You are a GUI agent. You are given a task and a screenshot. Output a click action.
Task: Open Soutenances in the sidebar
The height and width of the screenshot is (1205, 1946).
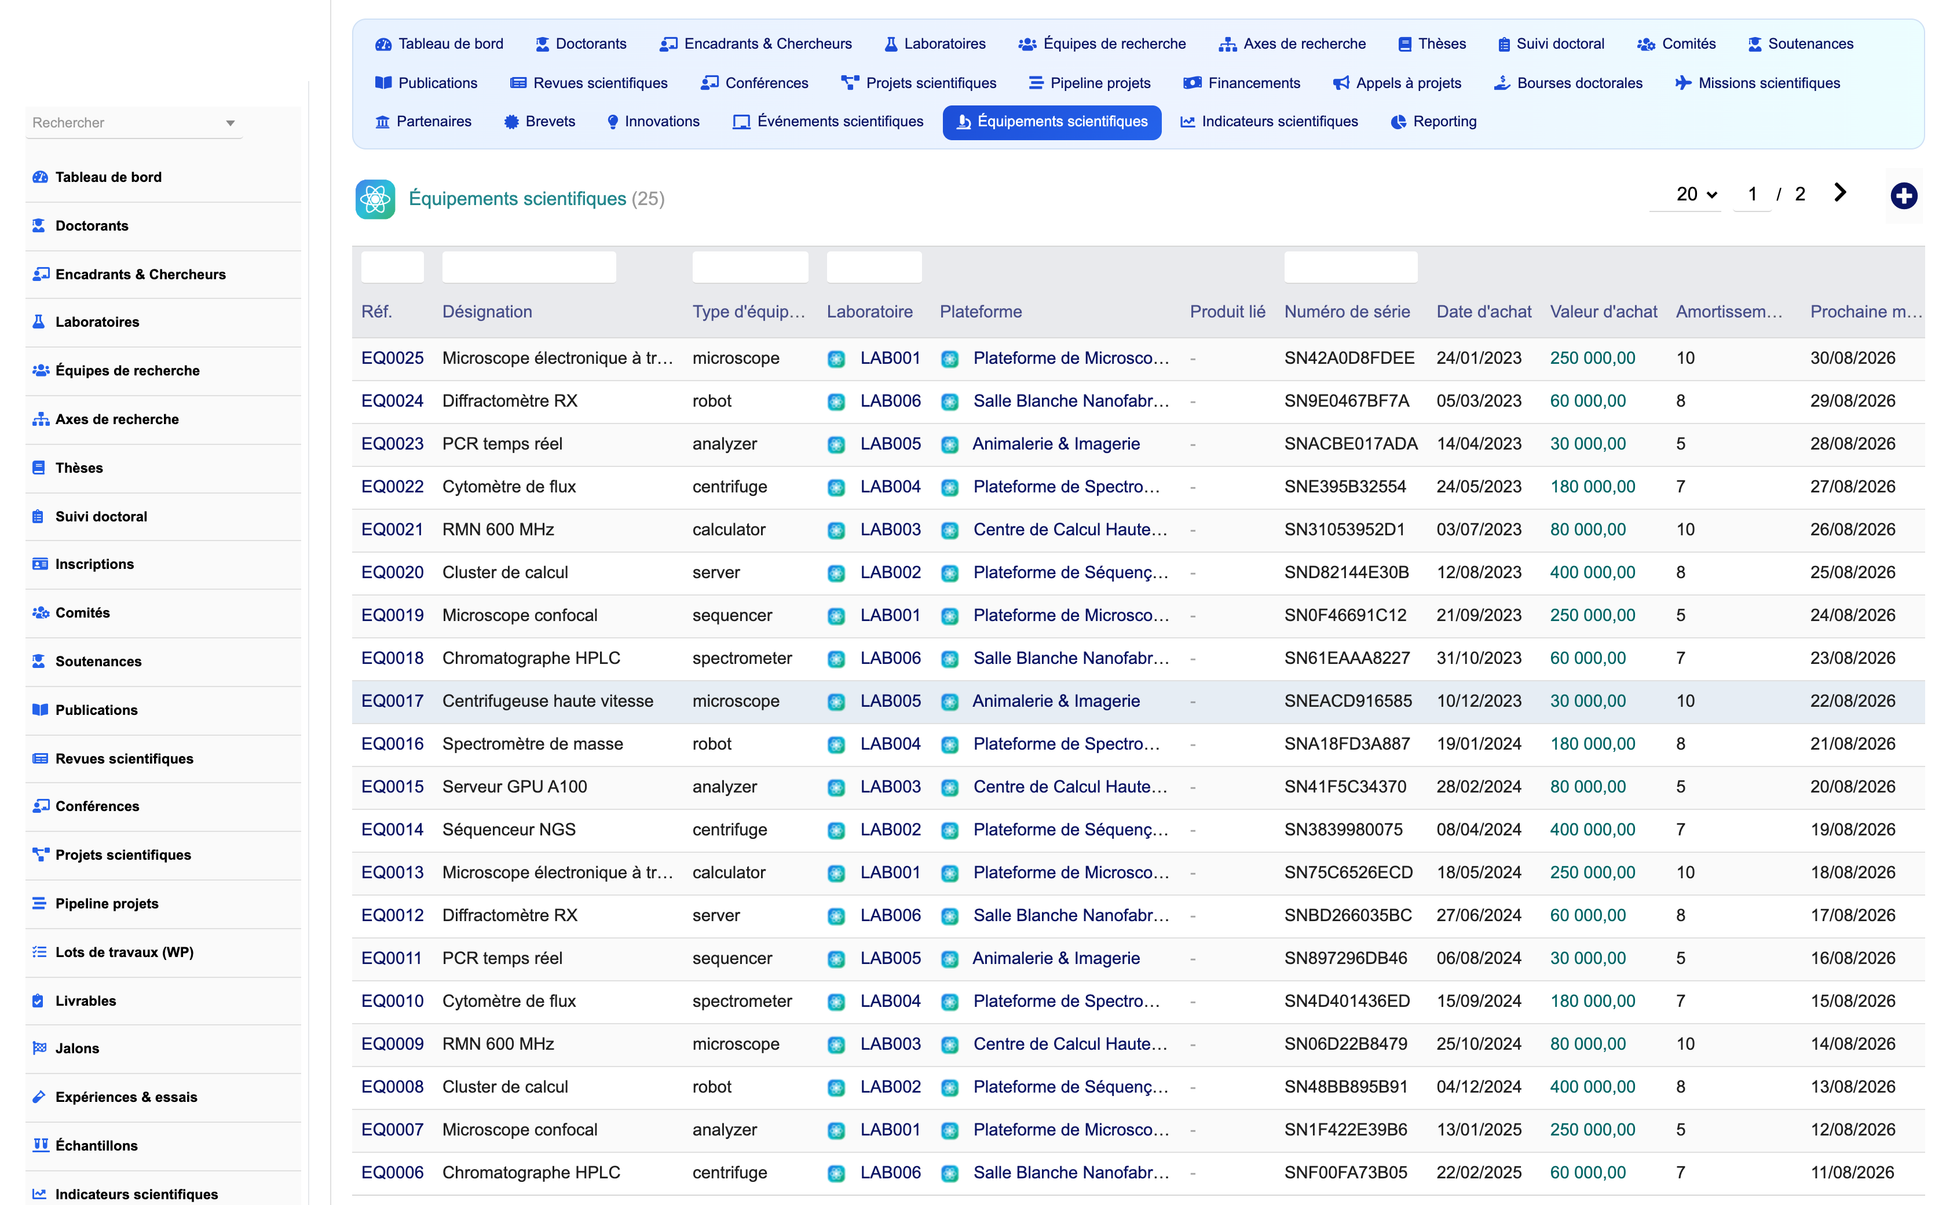click(98, 661)
